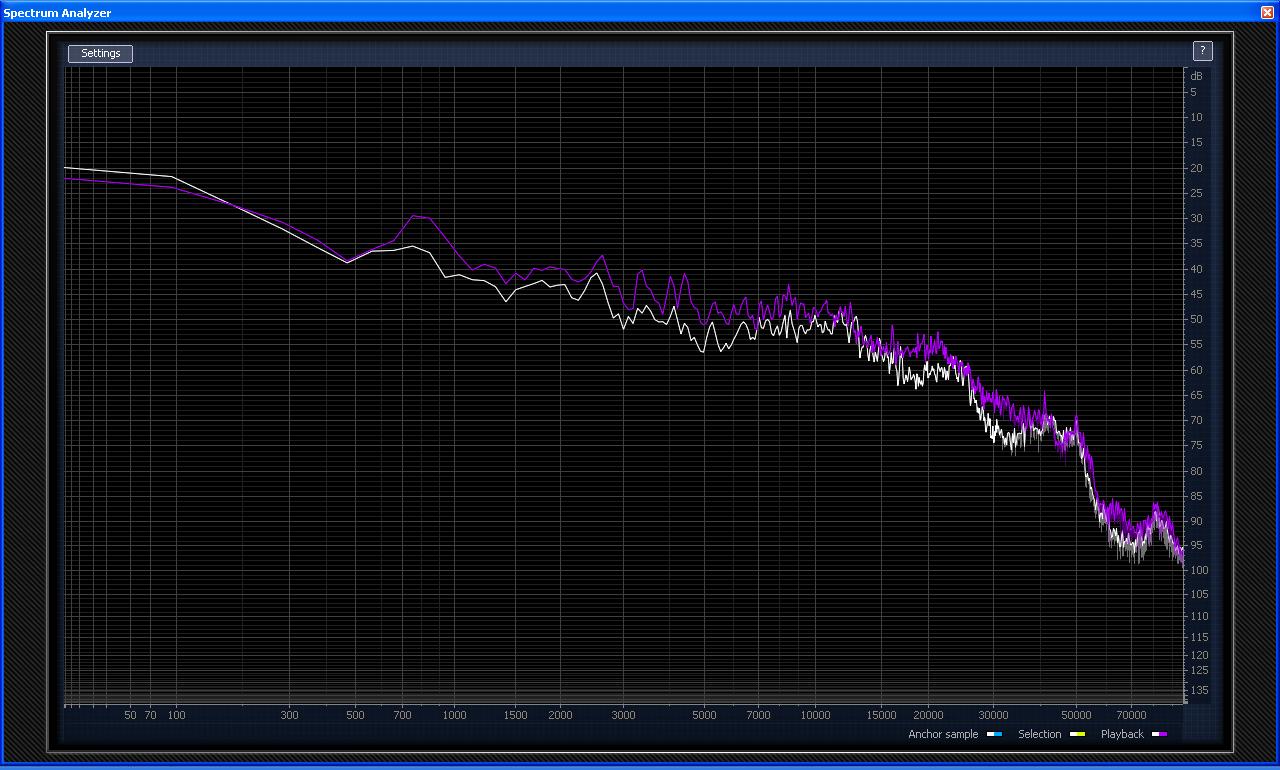This screenshot has height=770, width=1280.
Task: Click the 'Spectrum Analyzer' window title
Action: coord(57,13)
